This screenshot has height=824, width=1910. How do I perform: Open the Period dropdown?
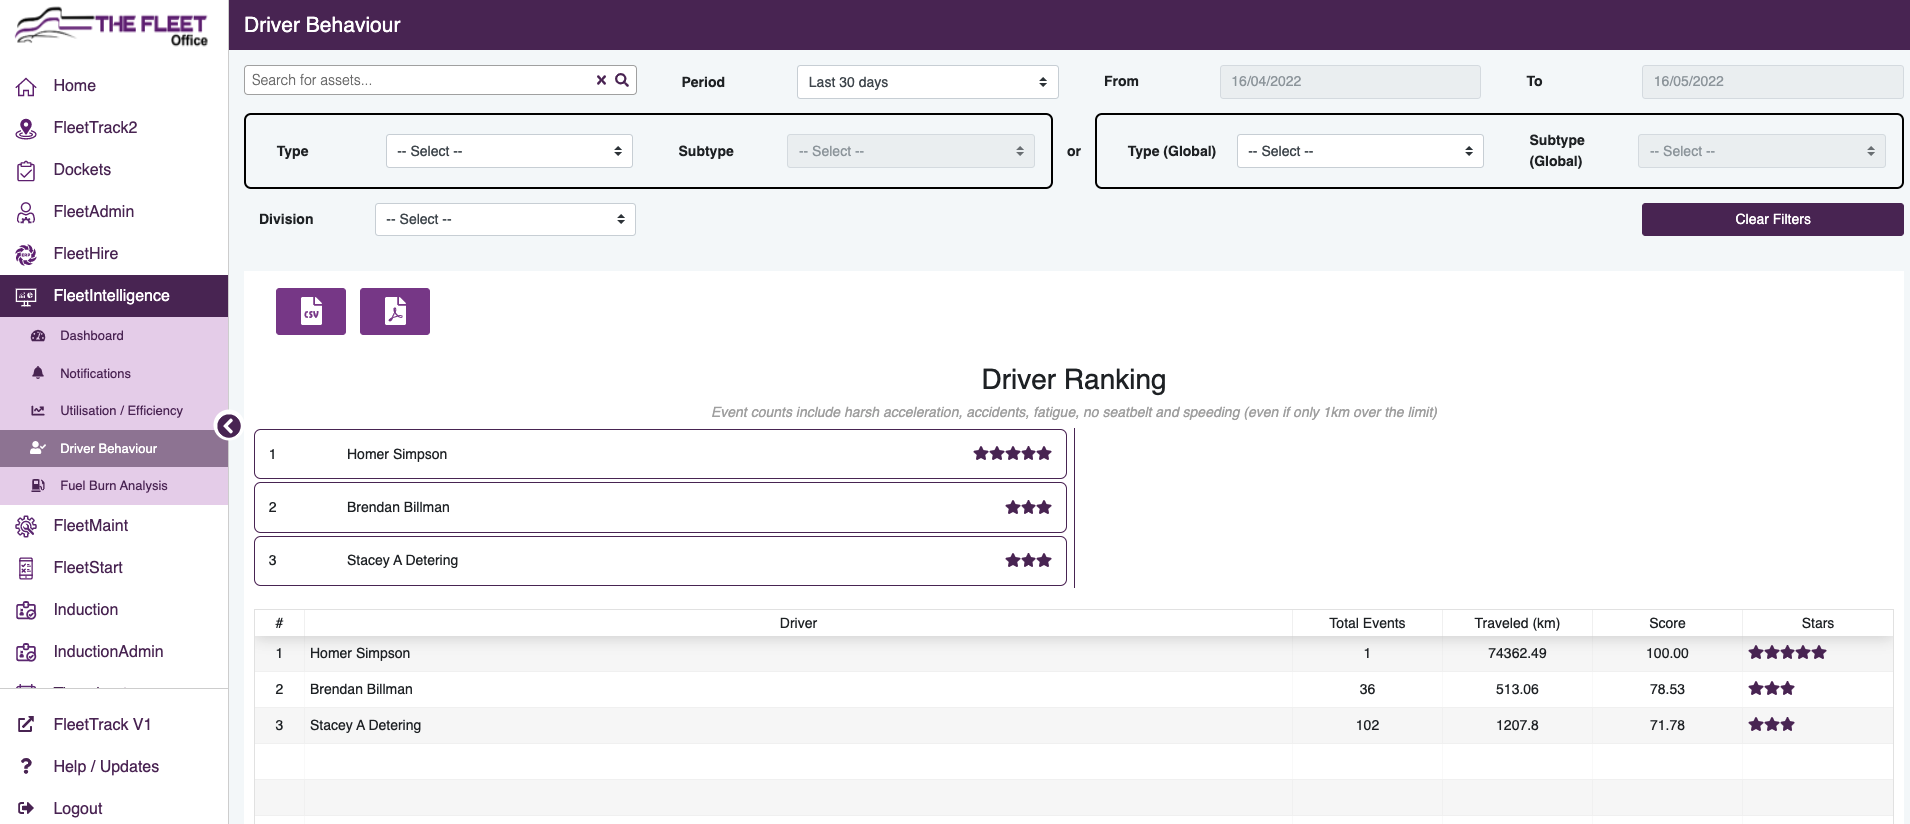click(x=927, y=82)
